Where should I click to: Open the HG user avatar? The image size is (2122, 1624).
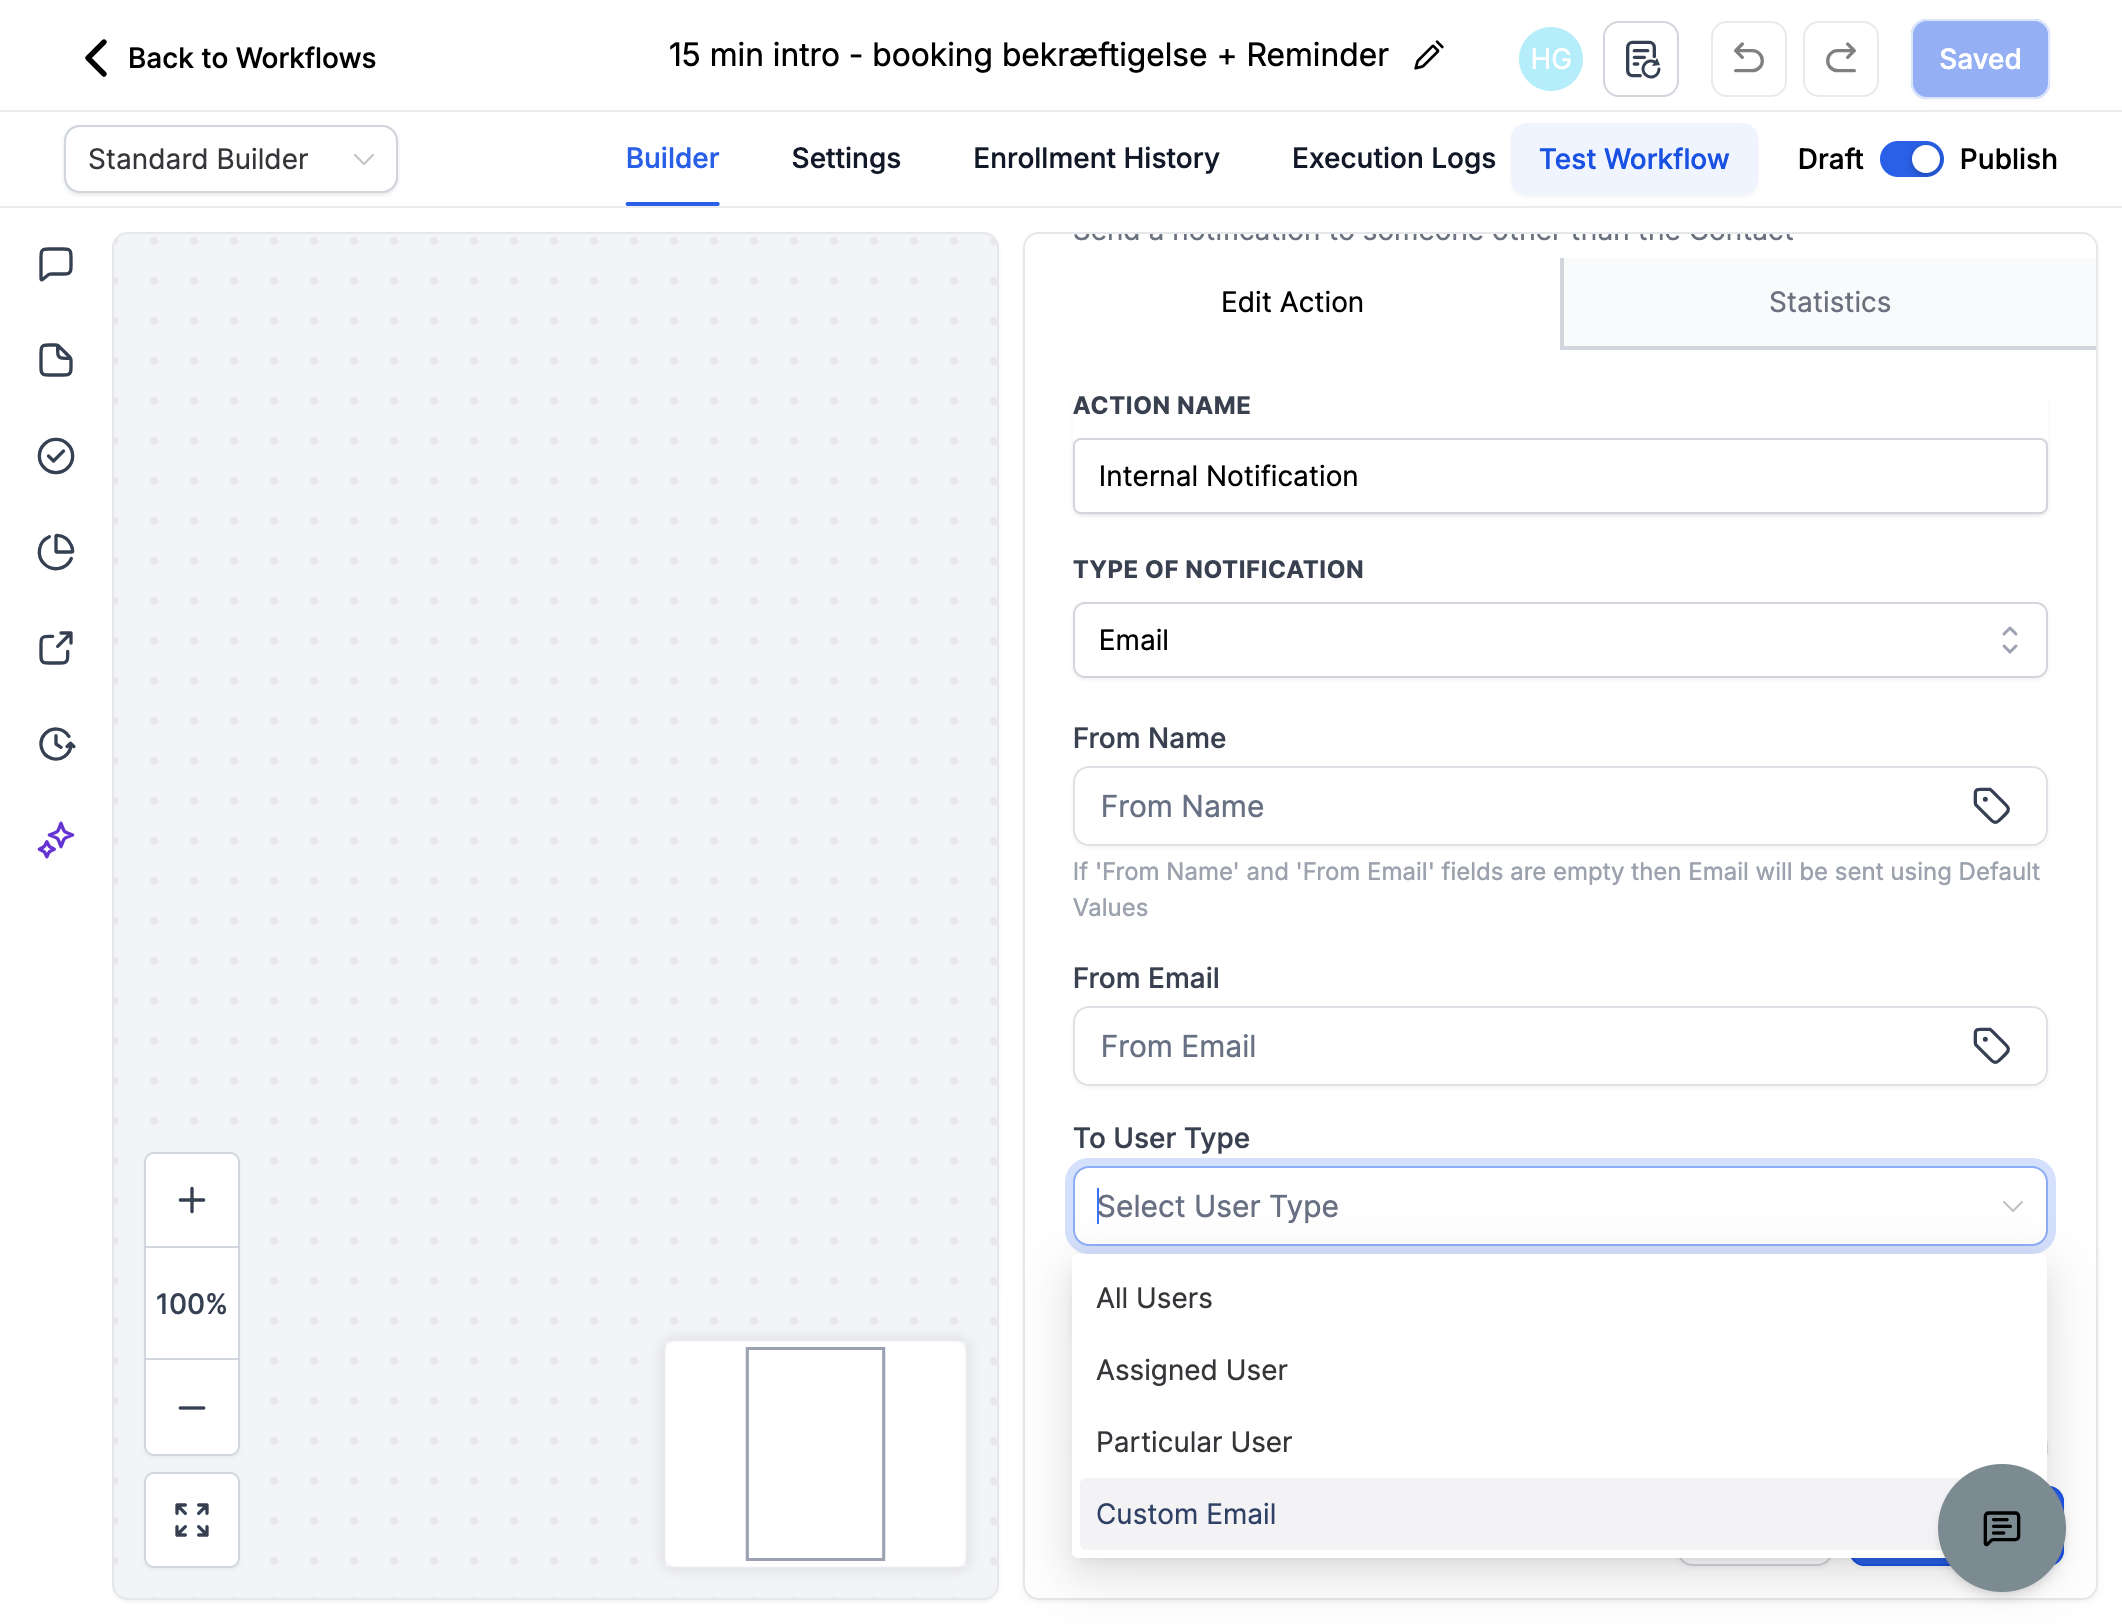[x=1550, y=59]
